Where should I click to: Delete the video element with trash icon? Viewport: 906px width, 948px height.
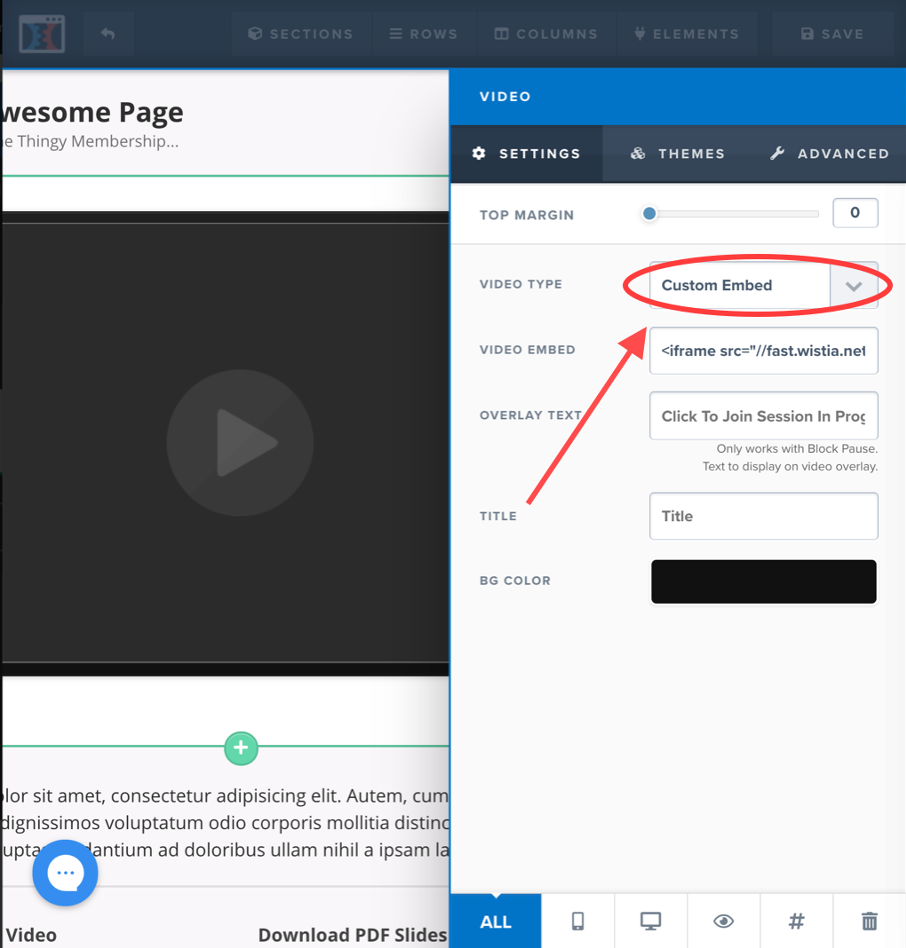pos(869,921)
